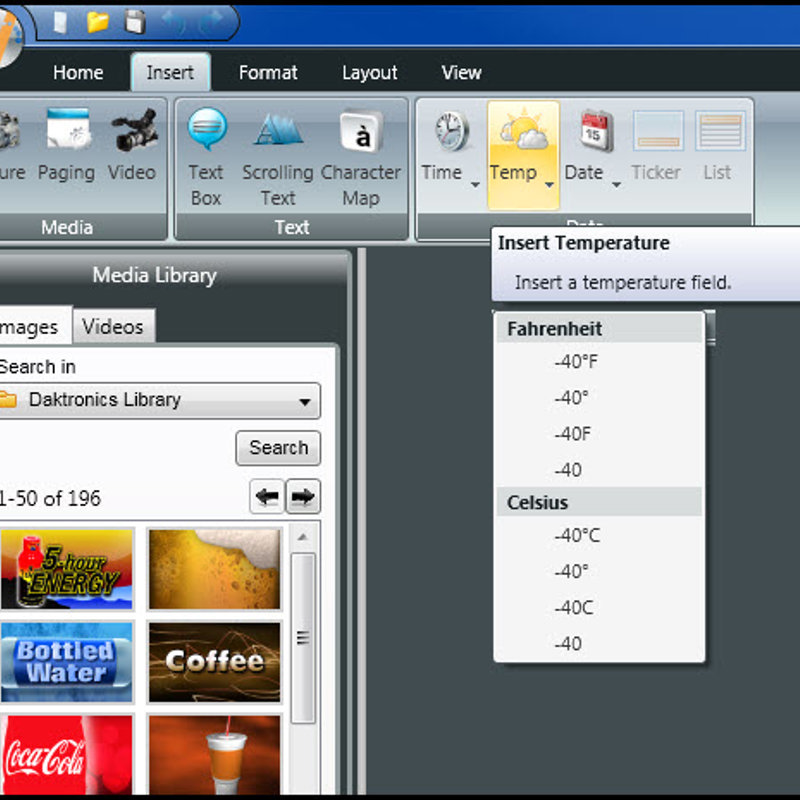Choose -40°C Celsius format

coord(577,536)
